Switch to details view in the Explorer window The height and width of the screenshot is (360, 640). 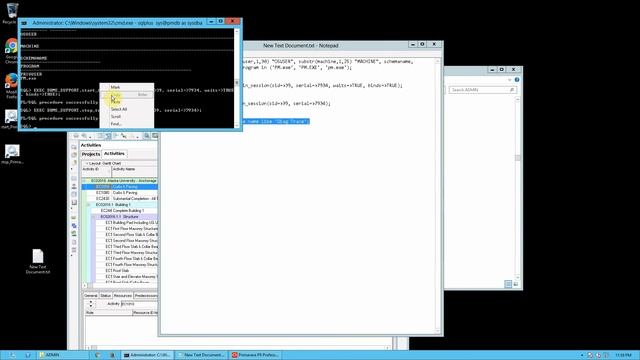508,284
